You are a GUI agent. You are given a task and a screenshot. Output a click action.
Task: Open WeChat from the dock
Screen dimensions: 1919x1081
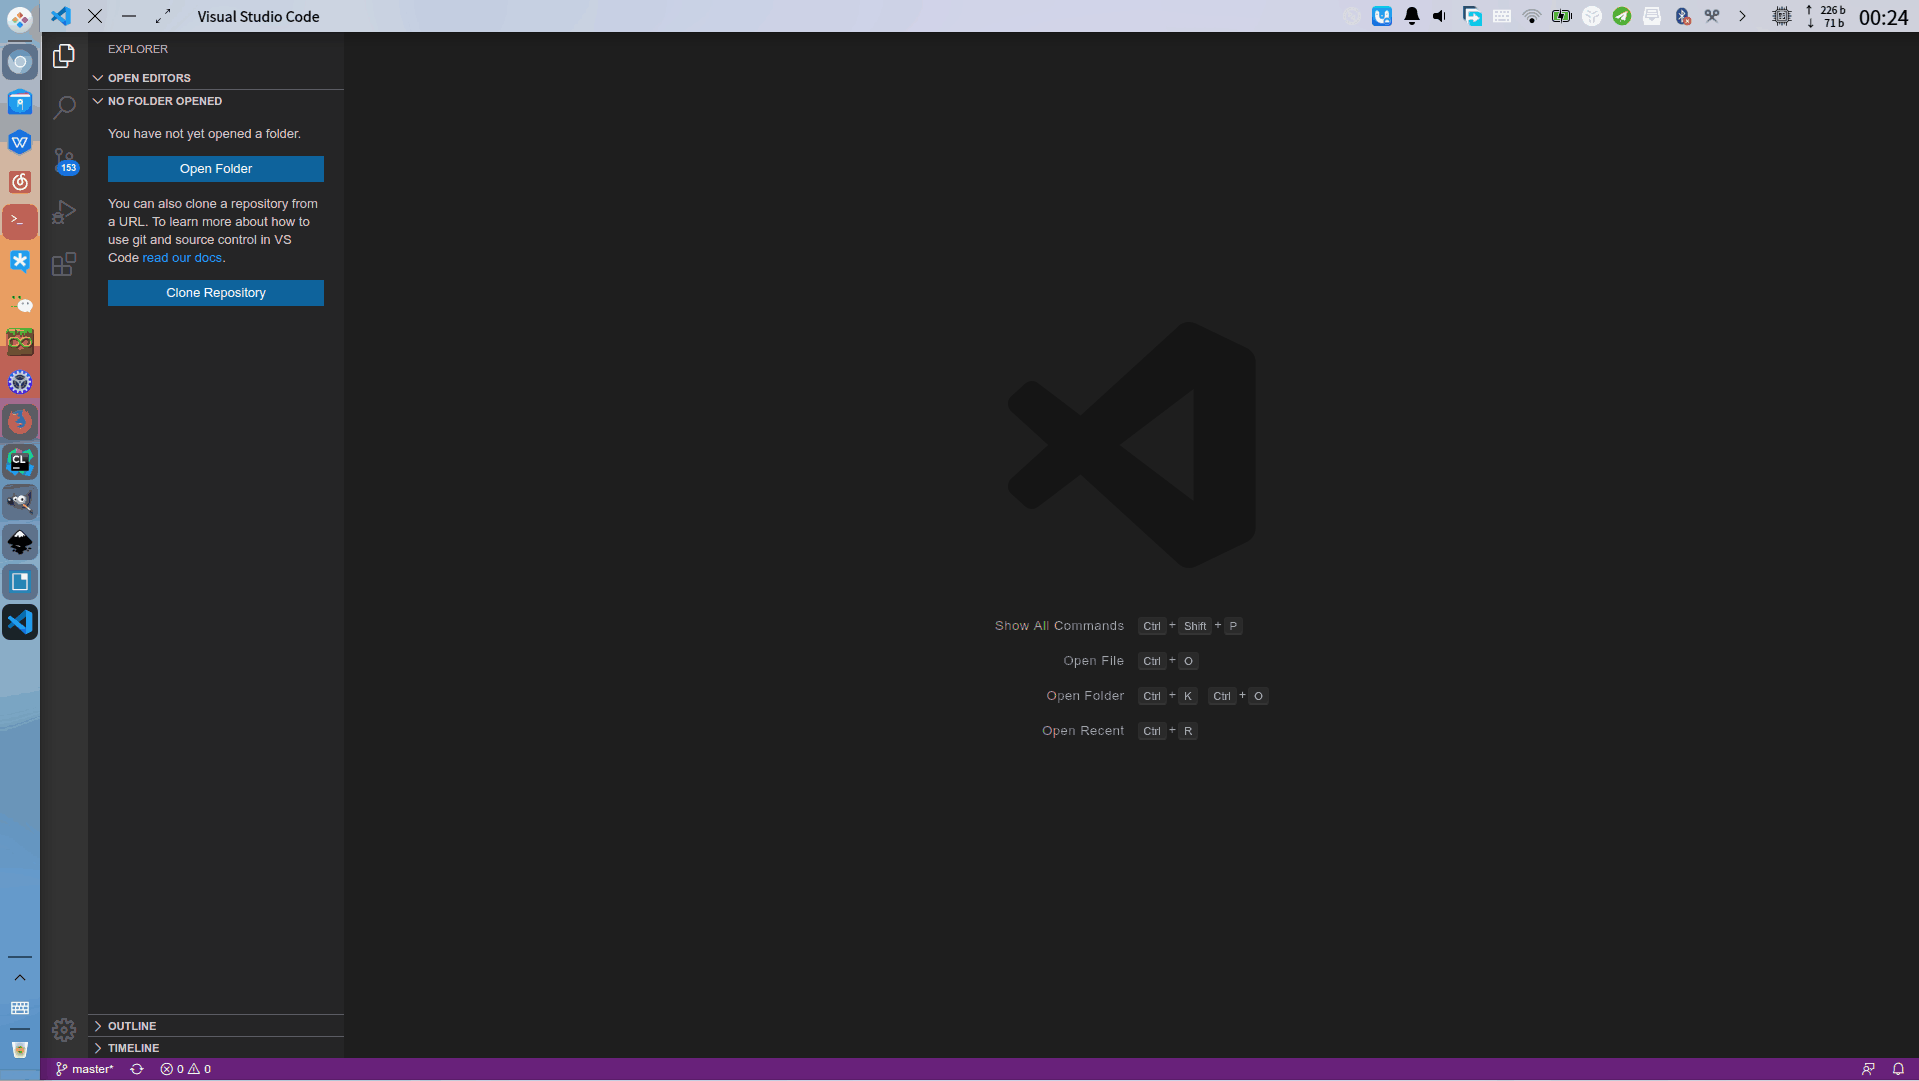[x=20, y=302]
